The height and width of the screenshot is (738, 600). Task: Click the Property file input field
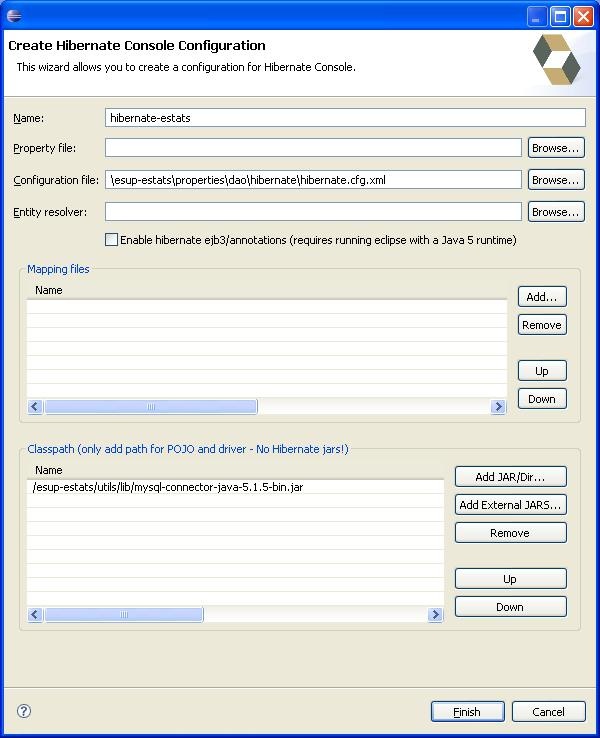313,148
